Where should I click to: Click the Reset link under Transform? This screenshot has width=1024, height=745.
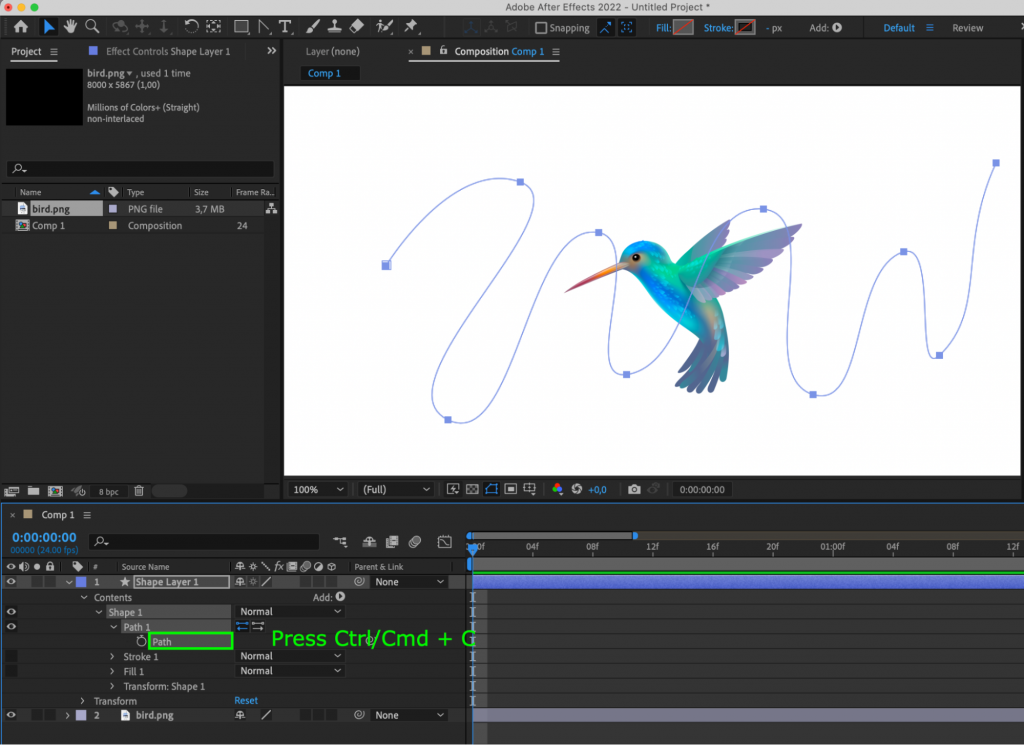point(245,700)
